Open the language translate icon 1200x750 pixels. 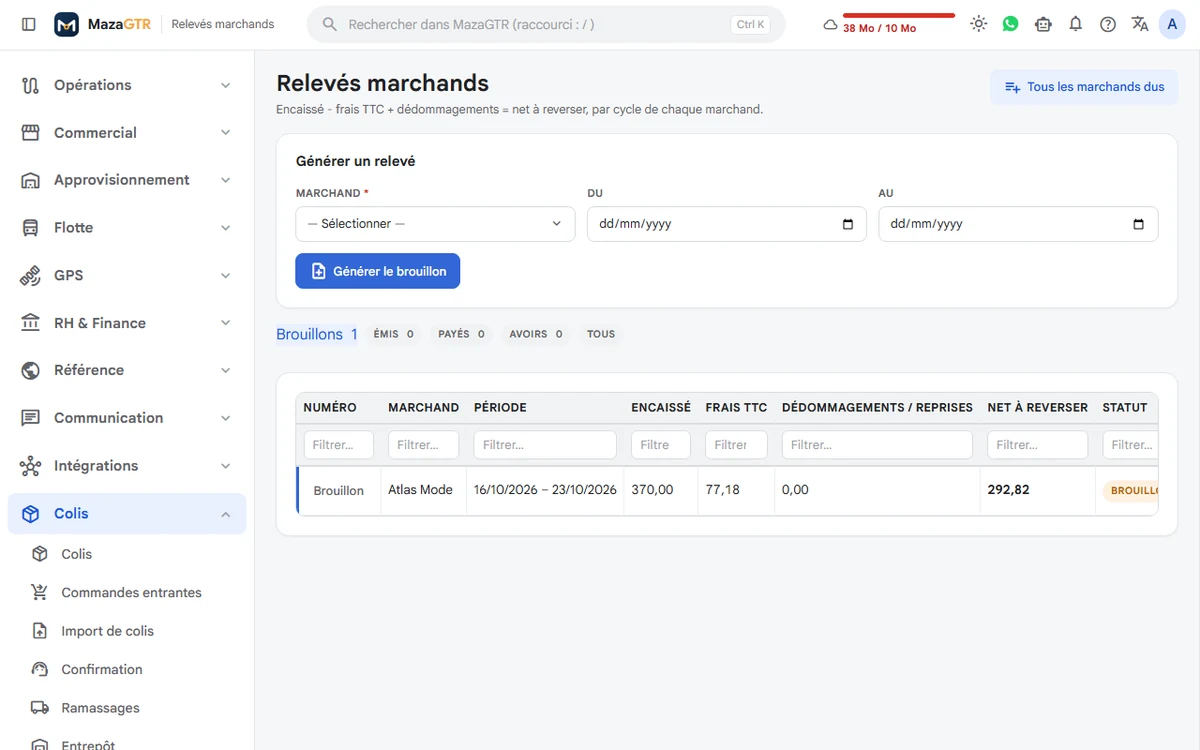pyautogui.click(x=1140, y=24)
